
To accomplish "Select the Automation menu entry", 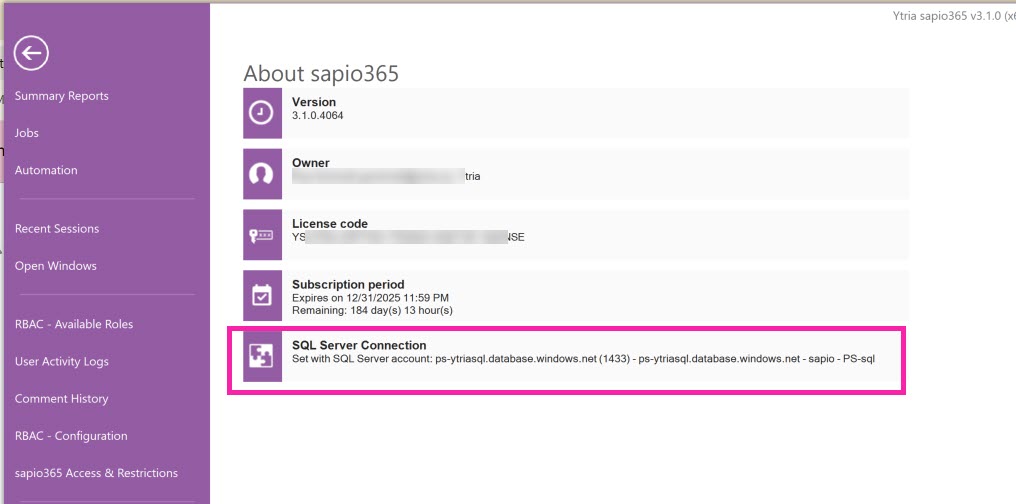I will 46,170.
